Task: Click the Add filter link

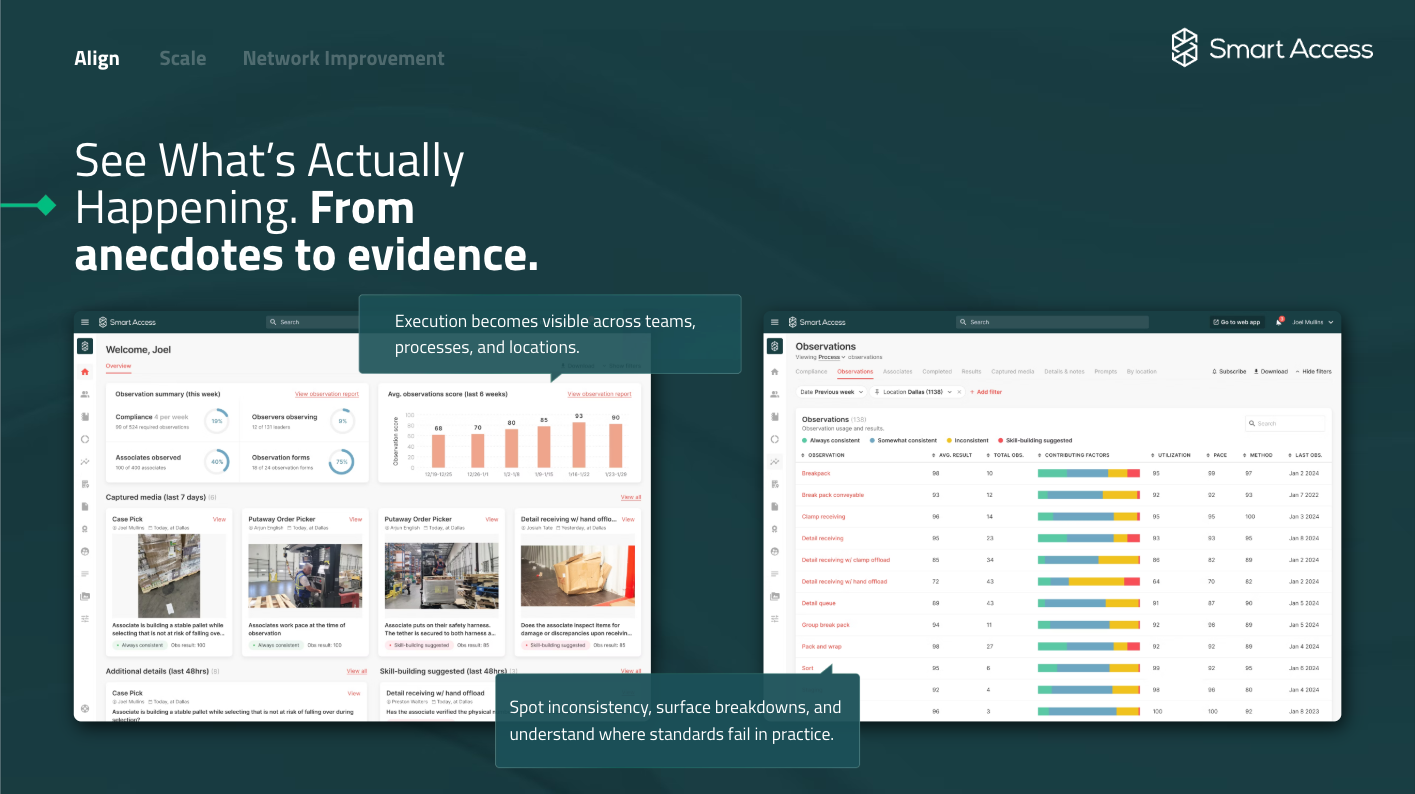Action: 986,392
